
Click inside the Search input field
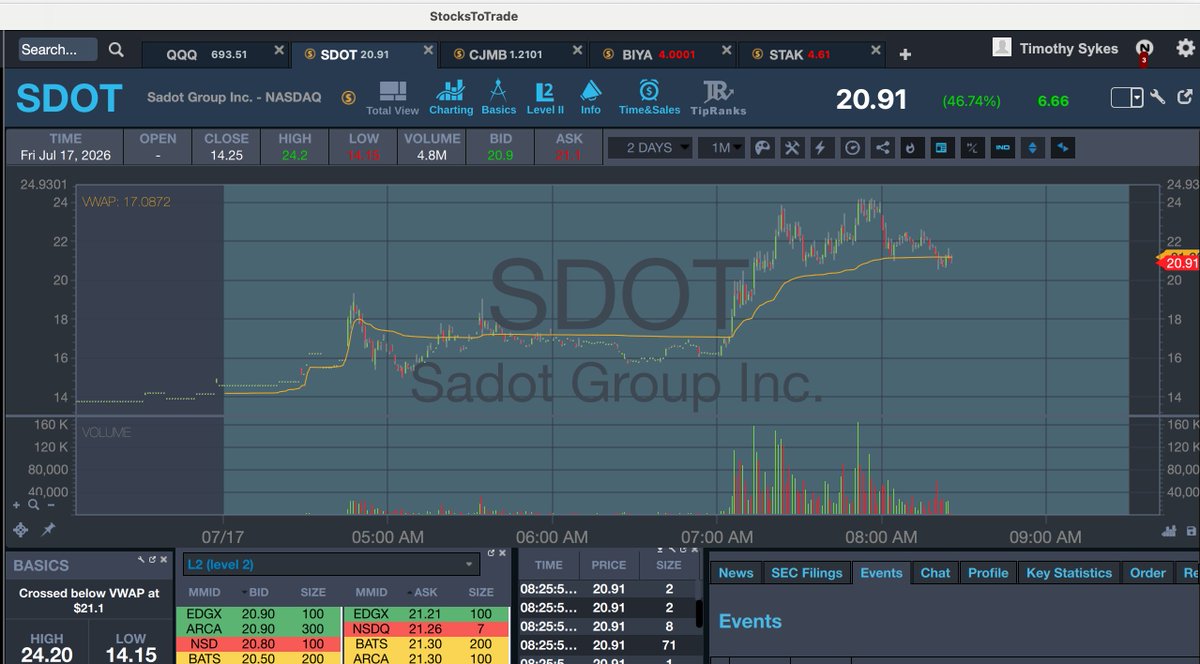(58, 49)
